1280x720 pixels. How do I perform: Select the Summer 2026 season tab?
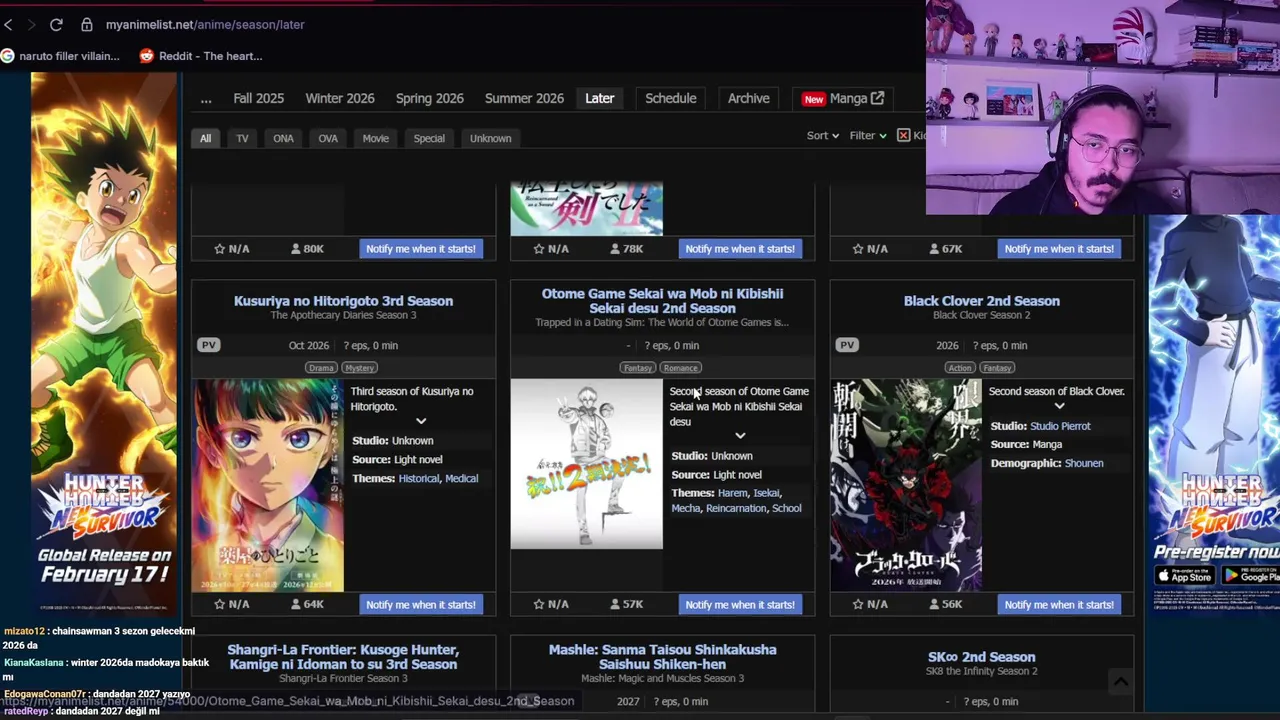[x=524, y=98]
